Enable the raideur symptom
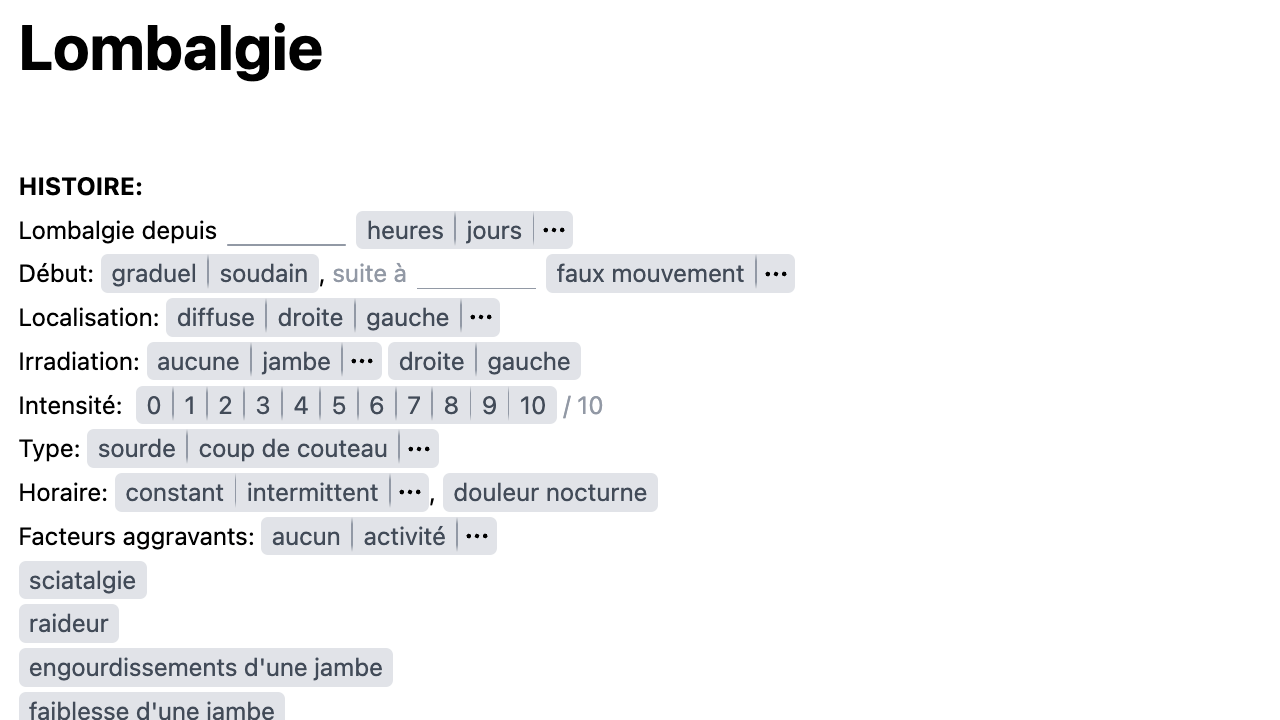This screenshot has width=1280, height=720. pyautogui.click(x=68, y=623)
